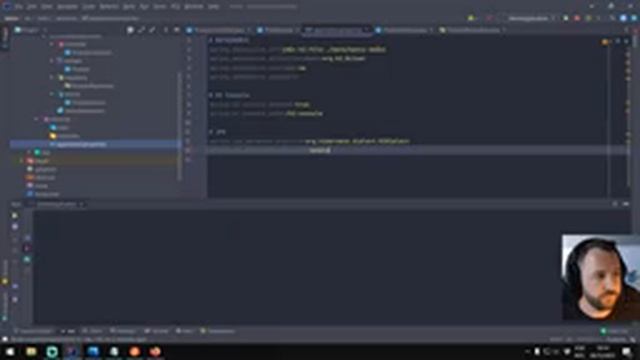640x360 pixels.
Task: Close the active editor tab
Action: [366, 30]
